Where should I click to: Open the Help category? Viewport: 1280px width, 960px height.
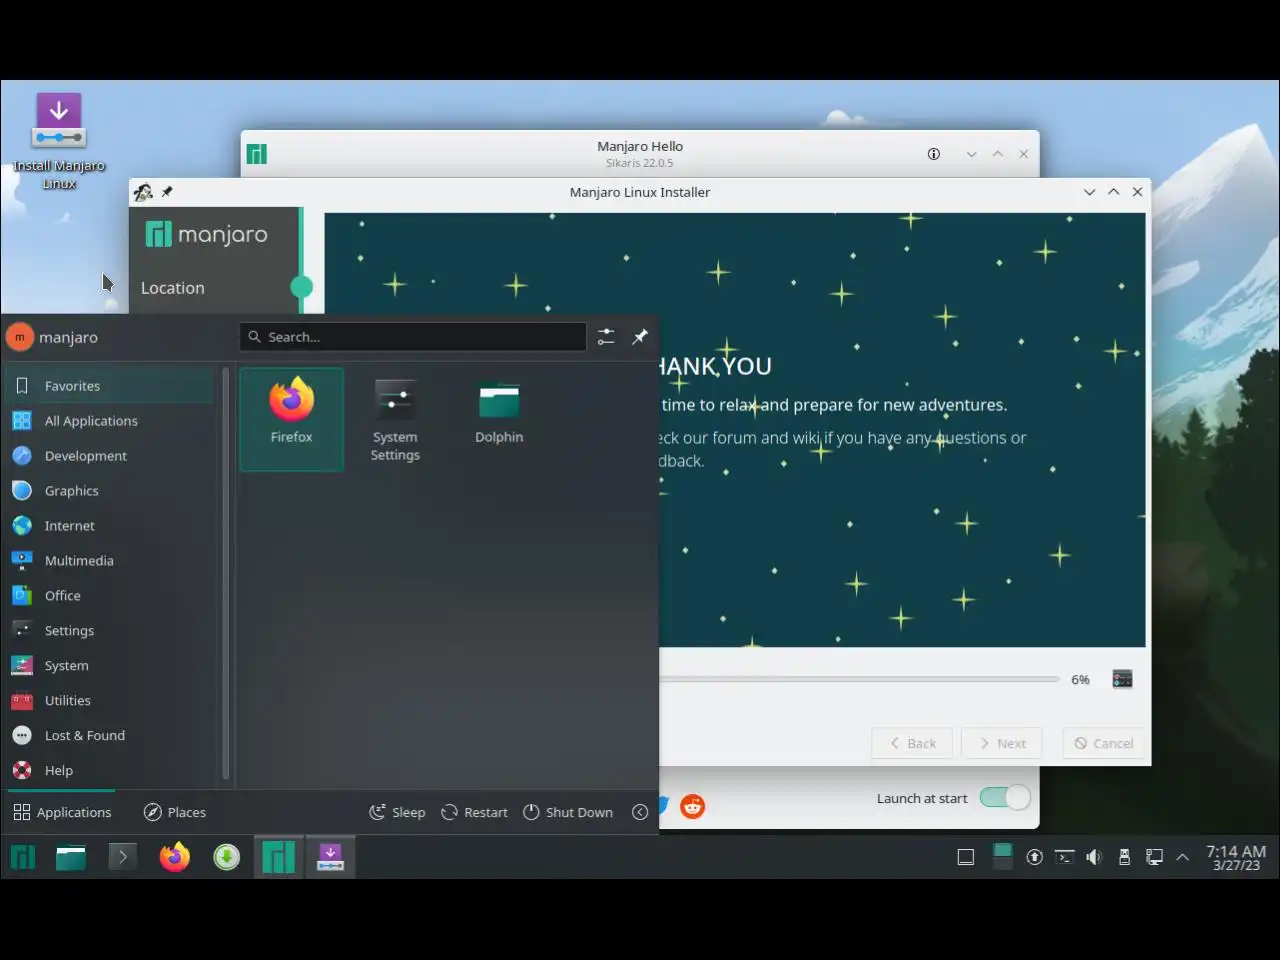point(110,771)
